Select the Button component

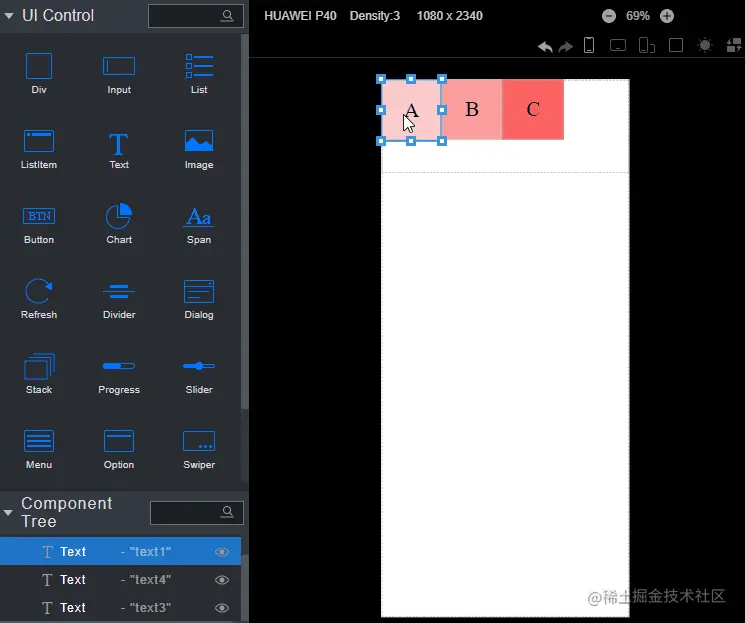[x=38, y=225]
